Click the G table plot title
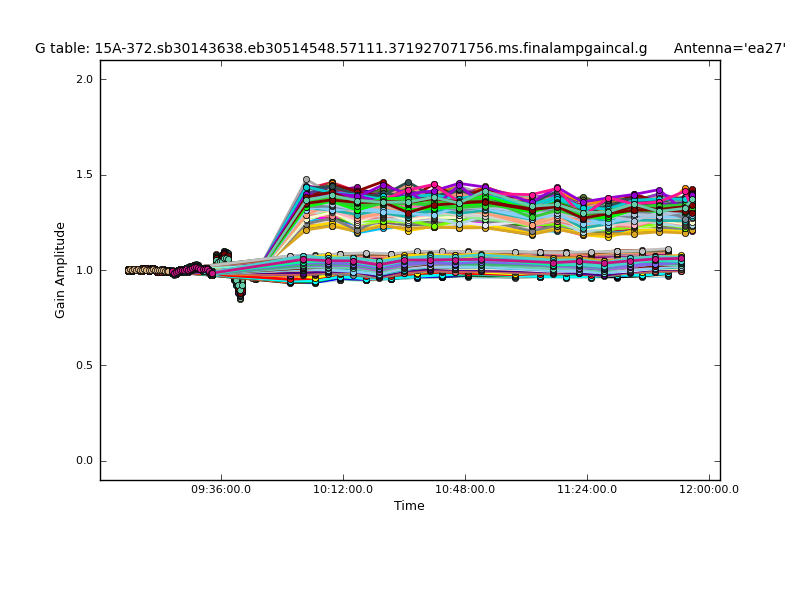The width and height of the screenshot is (800, 600). 340,48
